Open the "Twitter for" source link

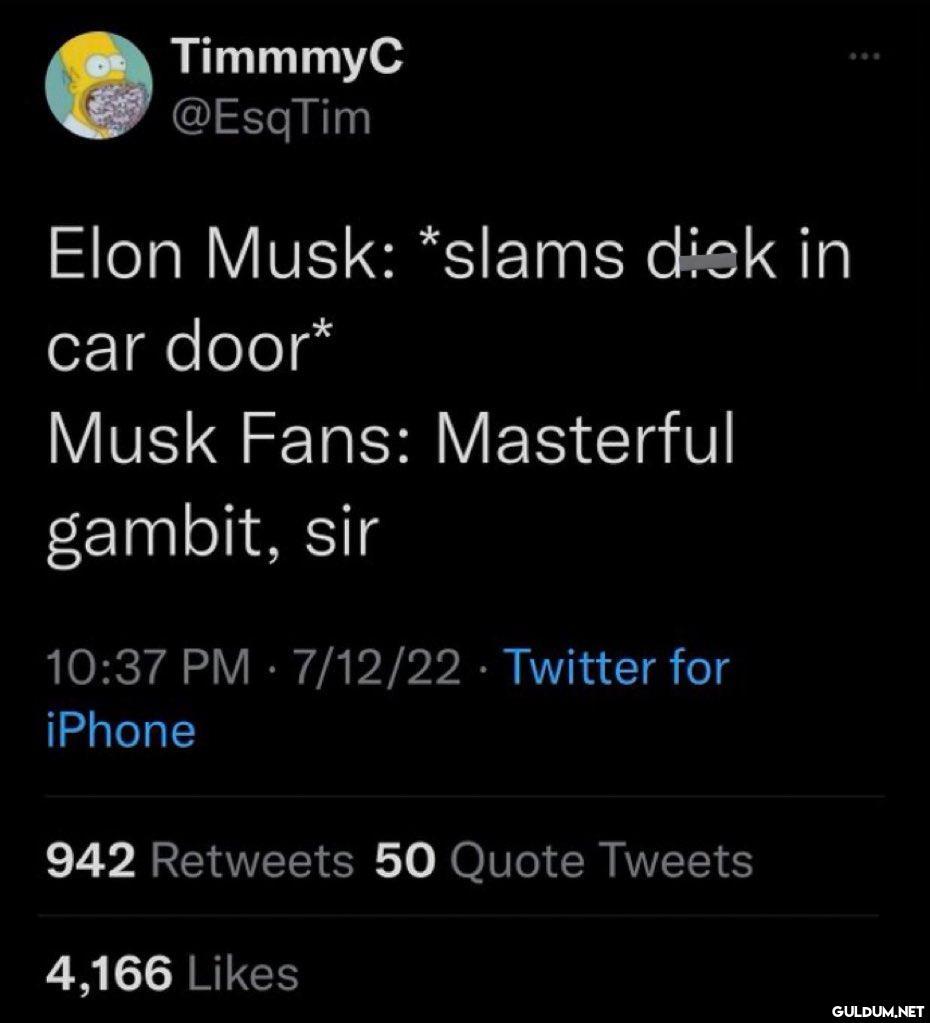617,667
